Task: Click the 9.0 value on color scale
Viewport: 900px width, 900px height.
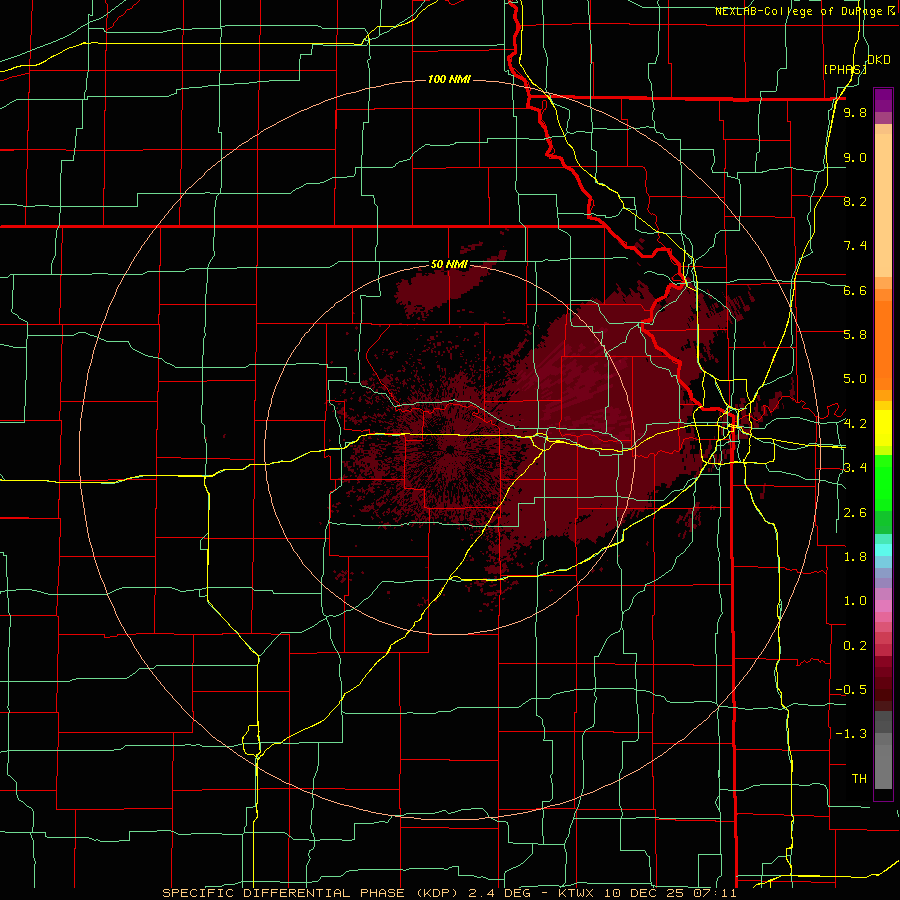Action: click(x=855, y=157)
